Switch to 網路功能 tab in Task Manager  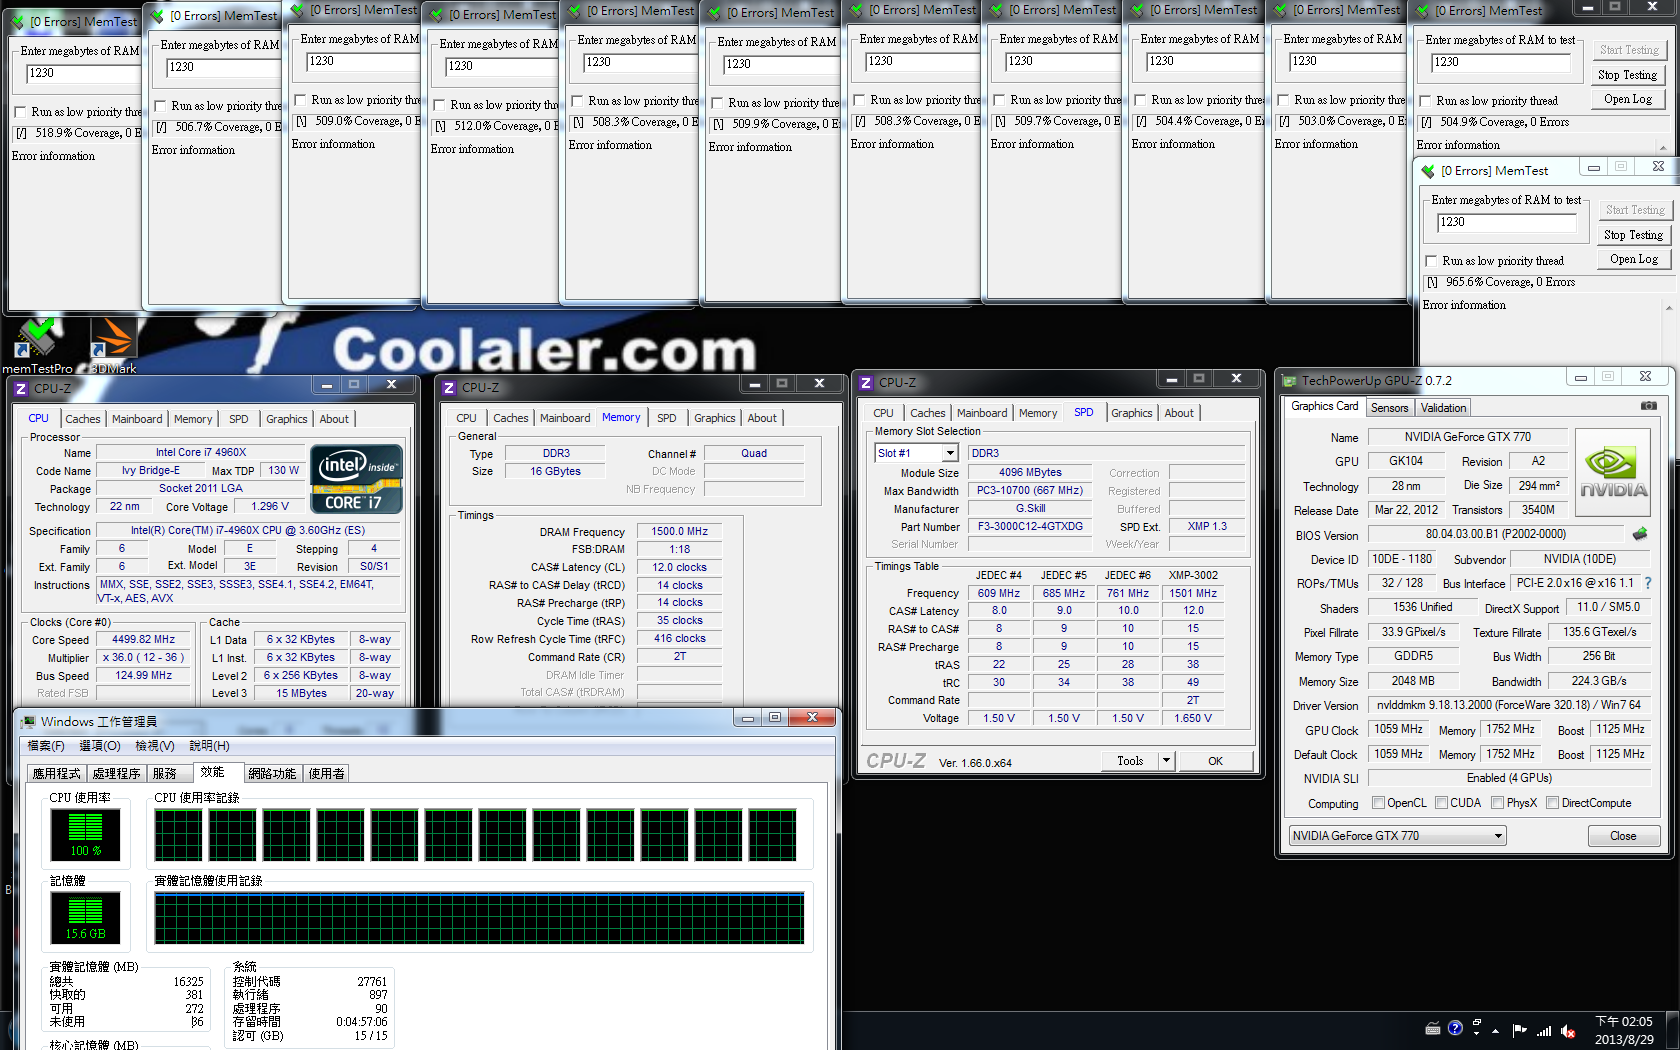tap(272, 774)
